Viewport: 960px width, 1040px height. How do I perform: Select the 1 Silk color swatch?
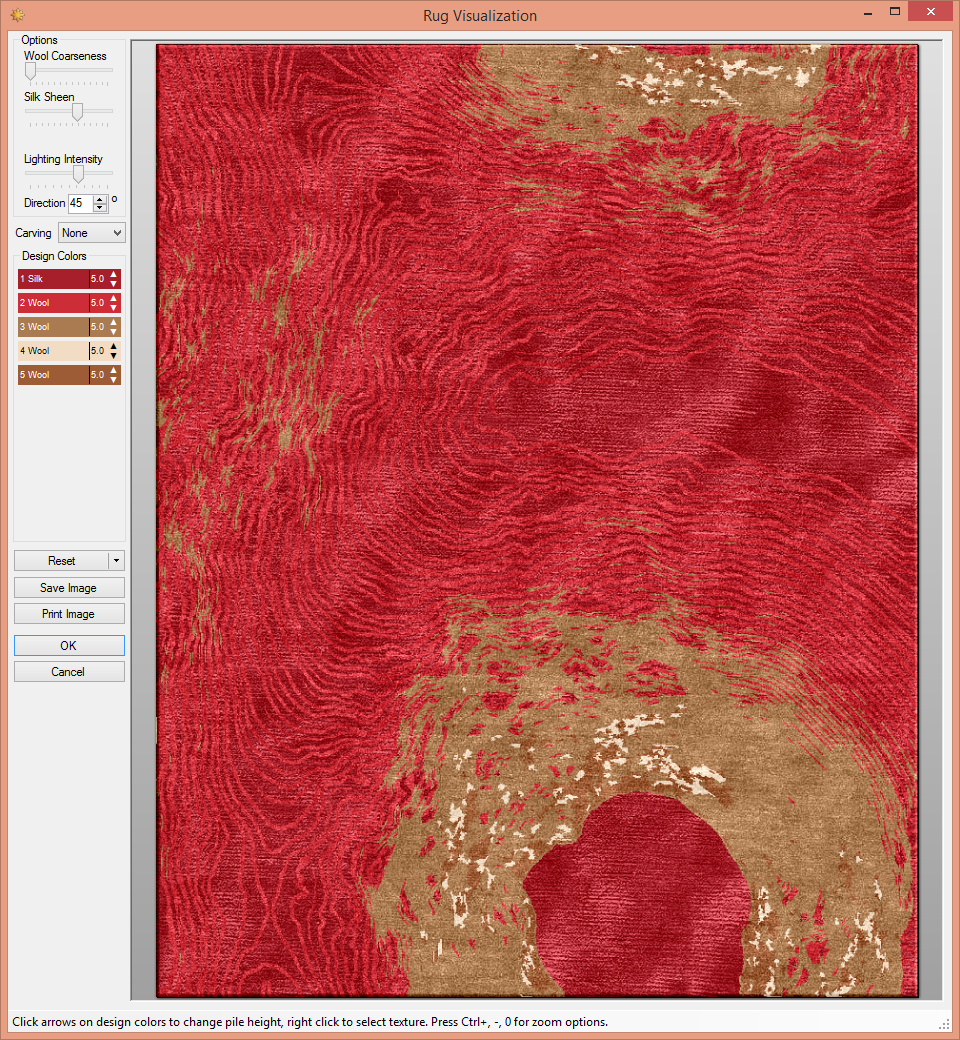[x=52, y=279]
